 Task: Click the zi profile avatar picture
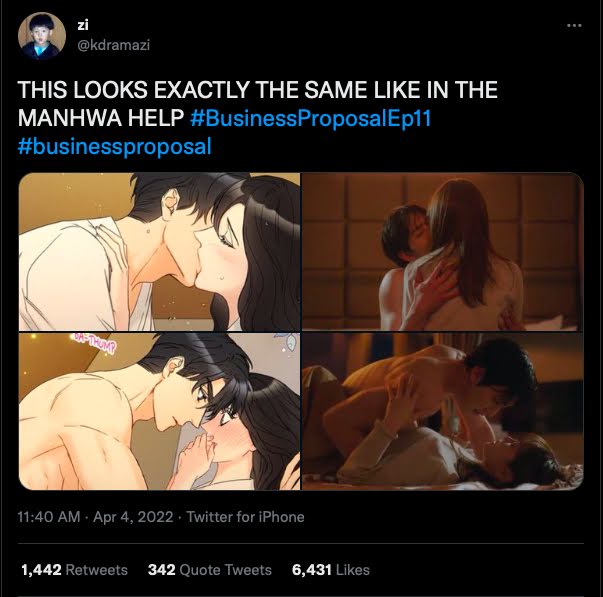(x=42, y=35)
